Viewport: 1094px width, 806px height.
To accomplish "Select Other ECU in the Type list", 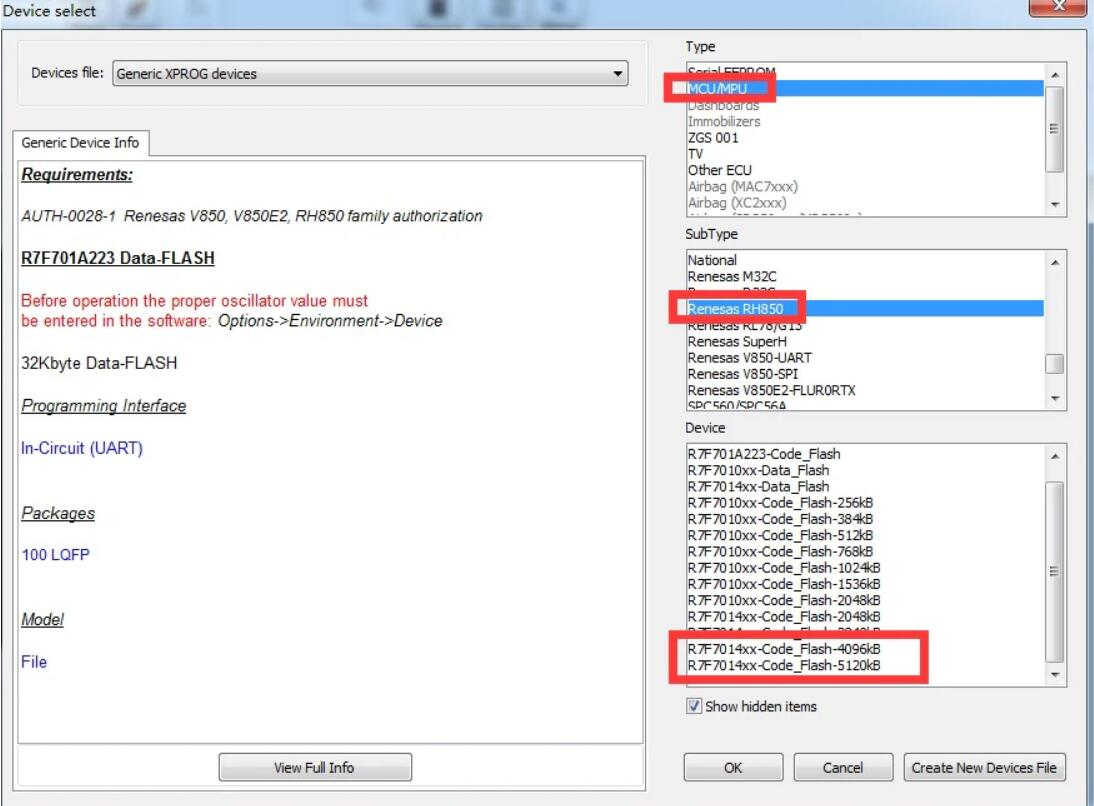I will click(864, 170).
